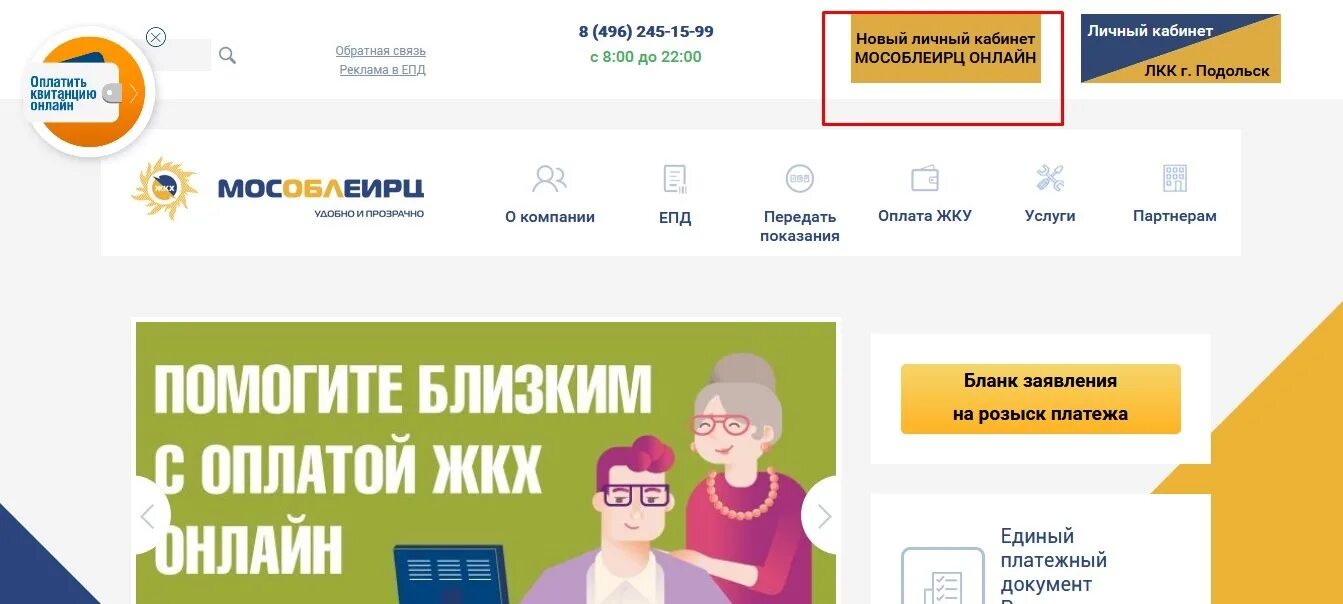The image size is (1343, 604).
Task: Follow the Обратная связь link
Action: [381, 51]
